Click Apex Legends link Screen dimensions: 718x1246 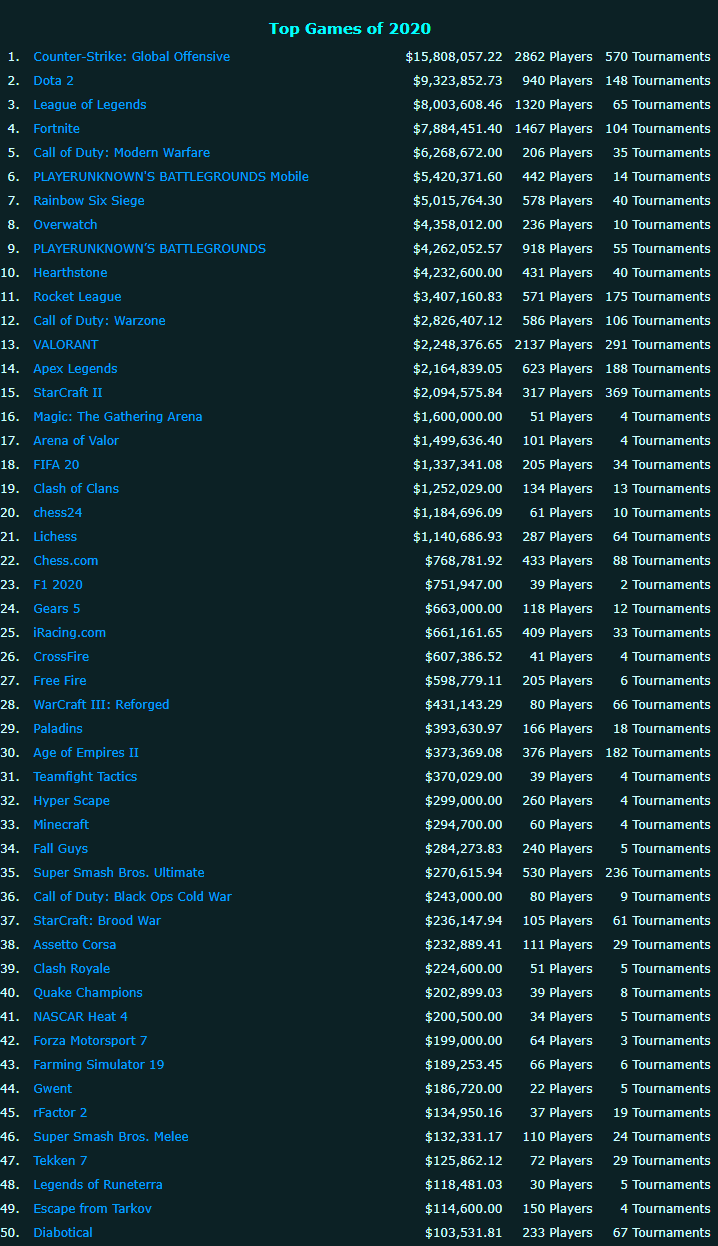(75, 369)
